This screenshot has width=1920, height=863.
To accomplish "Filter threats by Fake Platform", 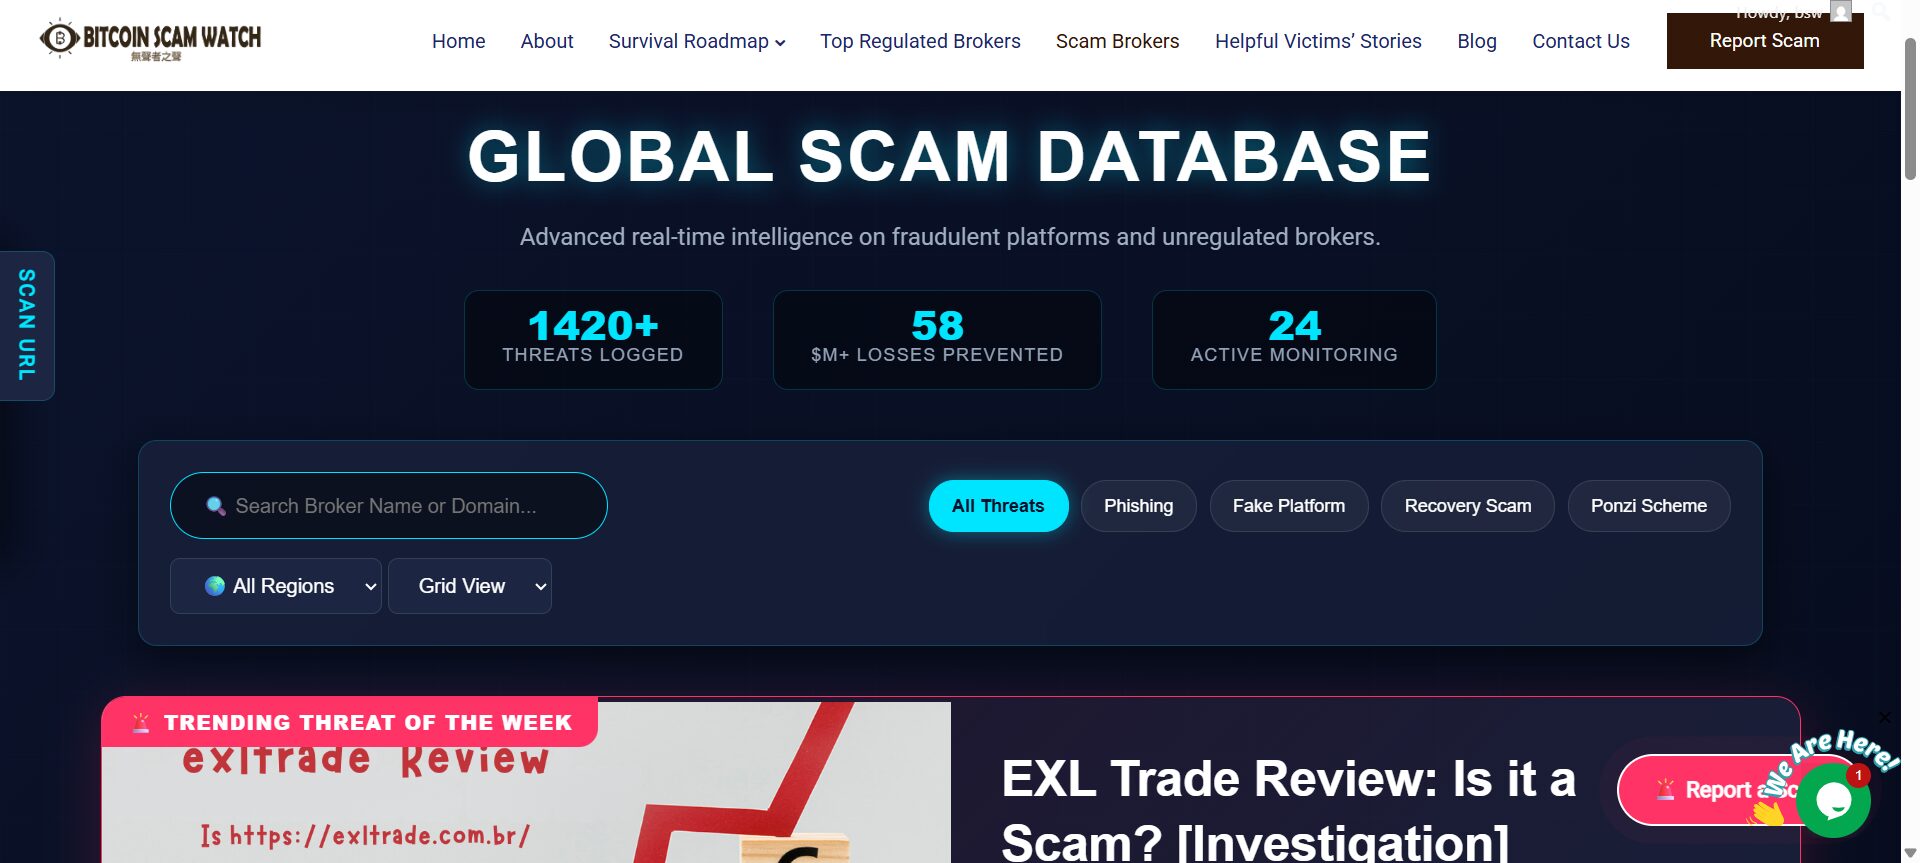I will pos(1289,506).
